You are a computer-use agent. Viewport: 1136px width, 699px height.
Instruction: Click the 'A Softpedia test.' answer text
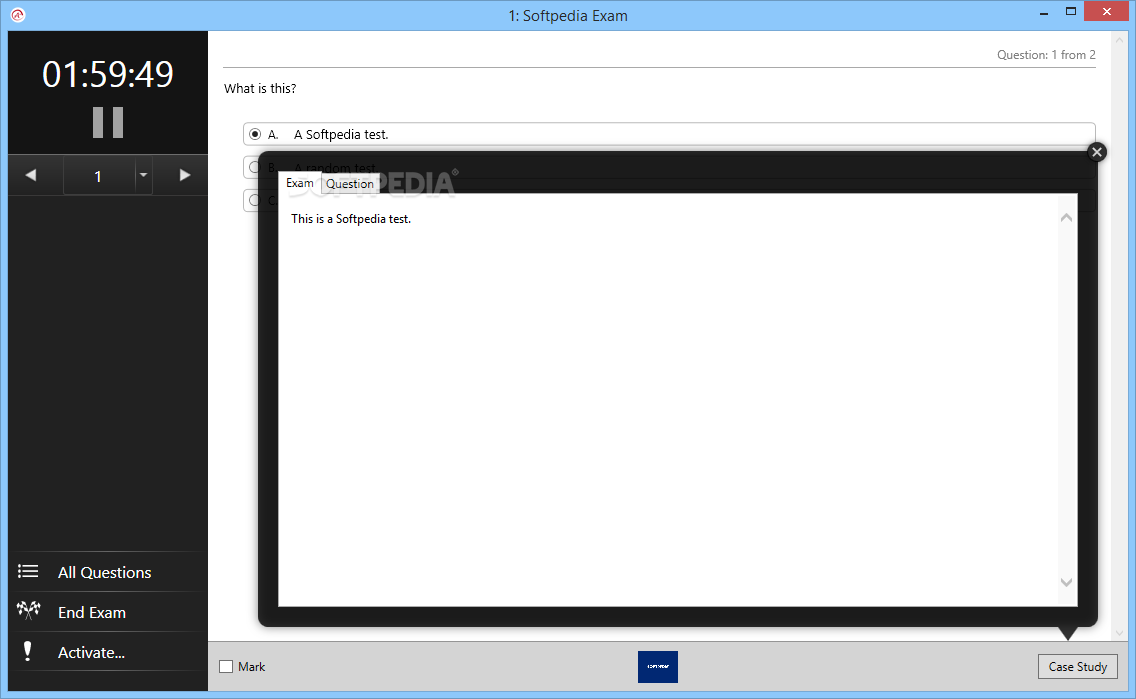341,134
